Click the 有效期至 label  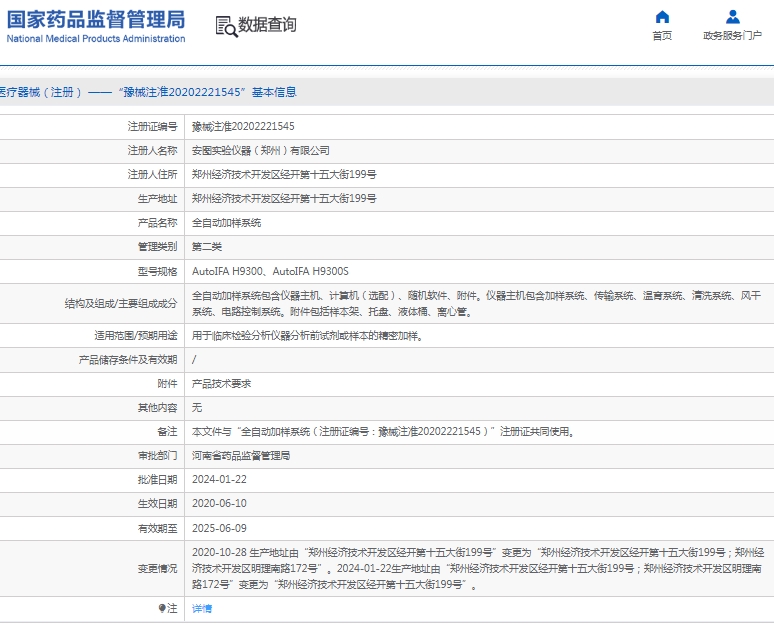[157, 528]
